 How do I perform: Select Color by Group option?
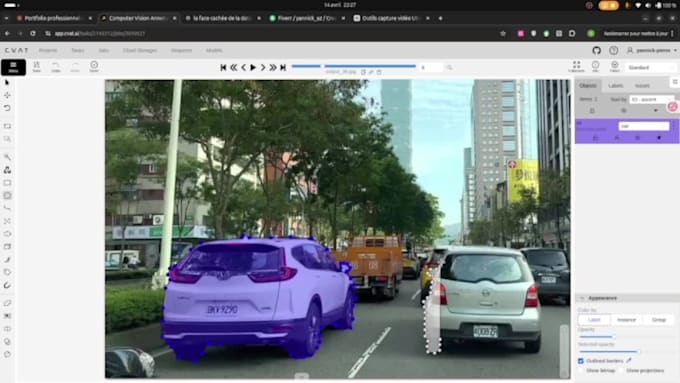pyautogui.click(x=659, y=320)
